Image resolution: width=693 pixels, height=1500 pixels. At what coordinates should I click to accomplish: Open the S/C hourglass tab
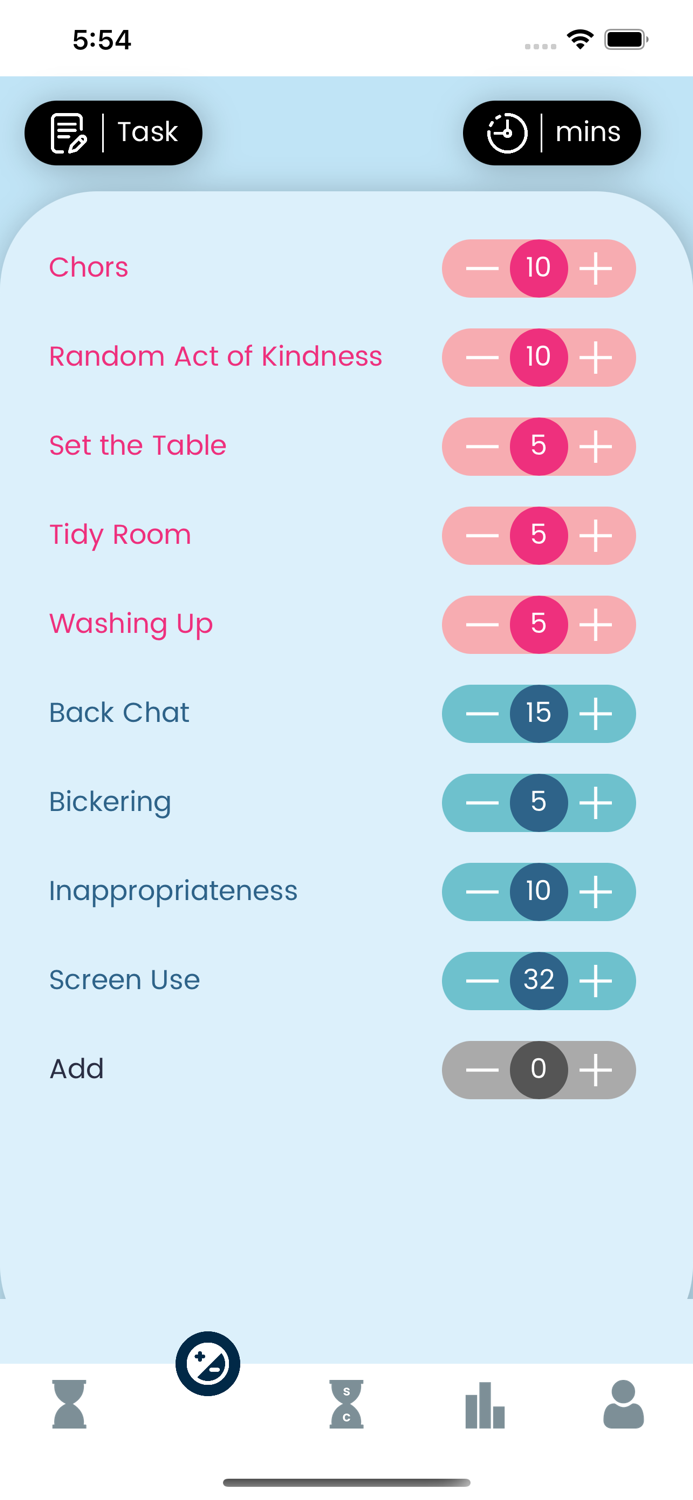point(346,1404)
